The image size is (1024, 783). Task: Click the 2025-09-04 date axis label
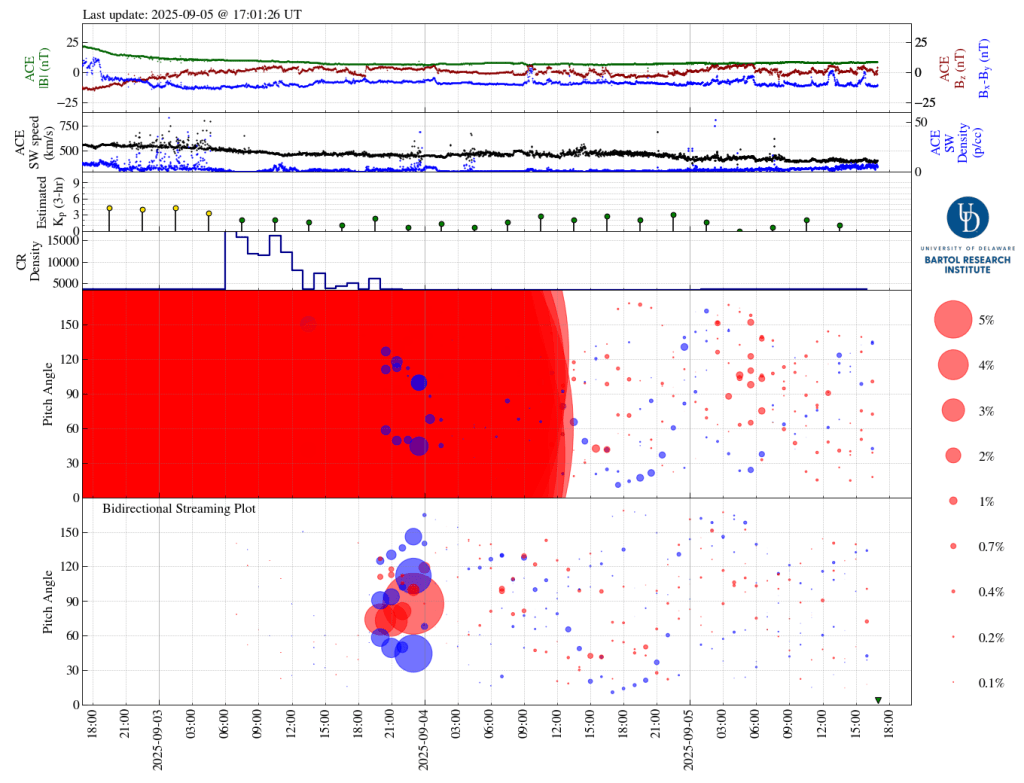point(424,744)
